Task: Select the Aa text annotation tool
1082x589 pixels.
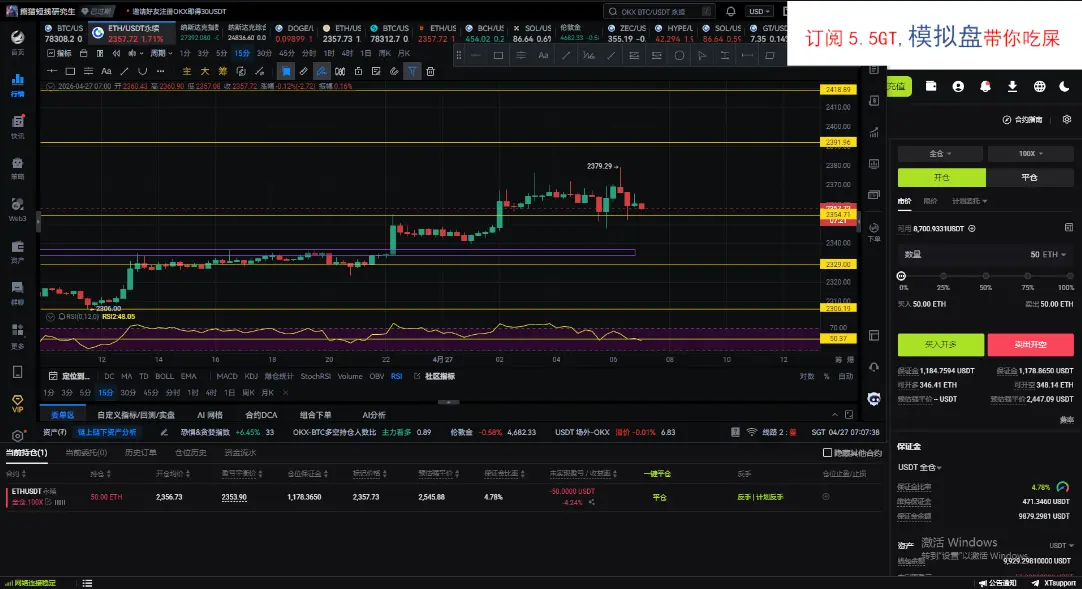Action: pyautogui.click(x=106, y=71)
